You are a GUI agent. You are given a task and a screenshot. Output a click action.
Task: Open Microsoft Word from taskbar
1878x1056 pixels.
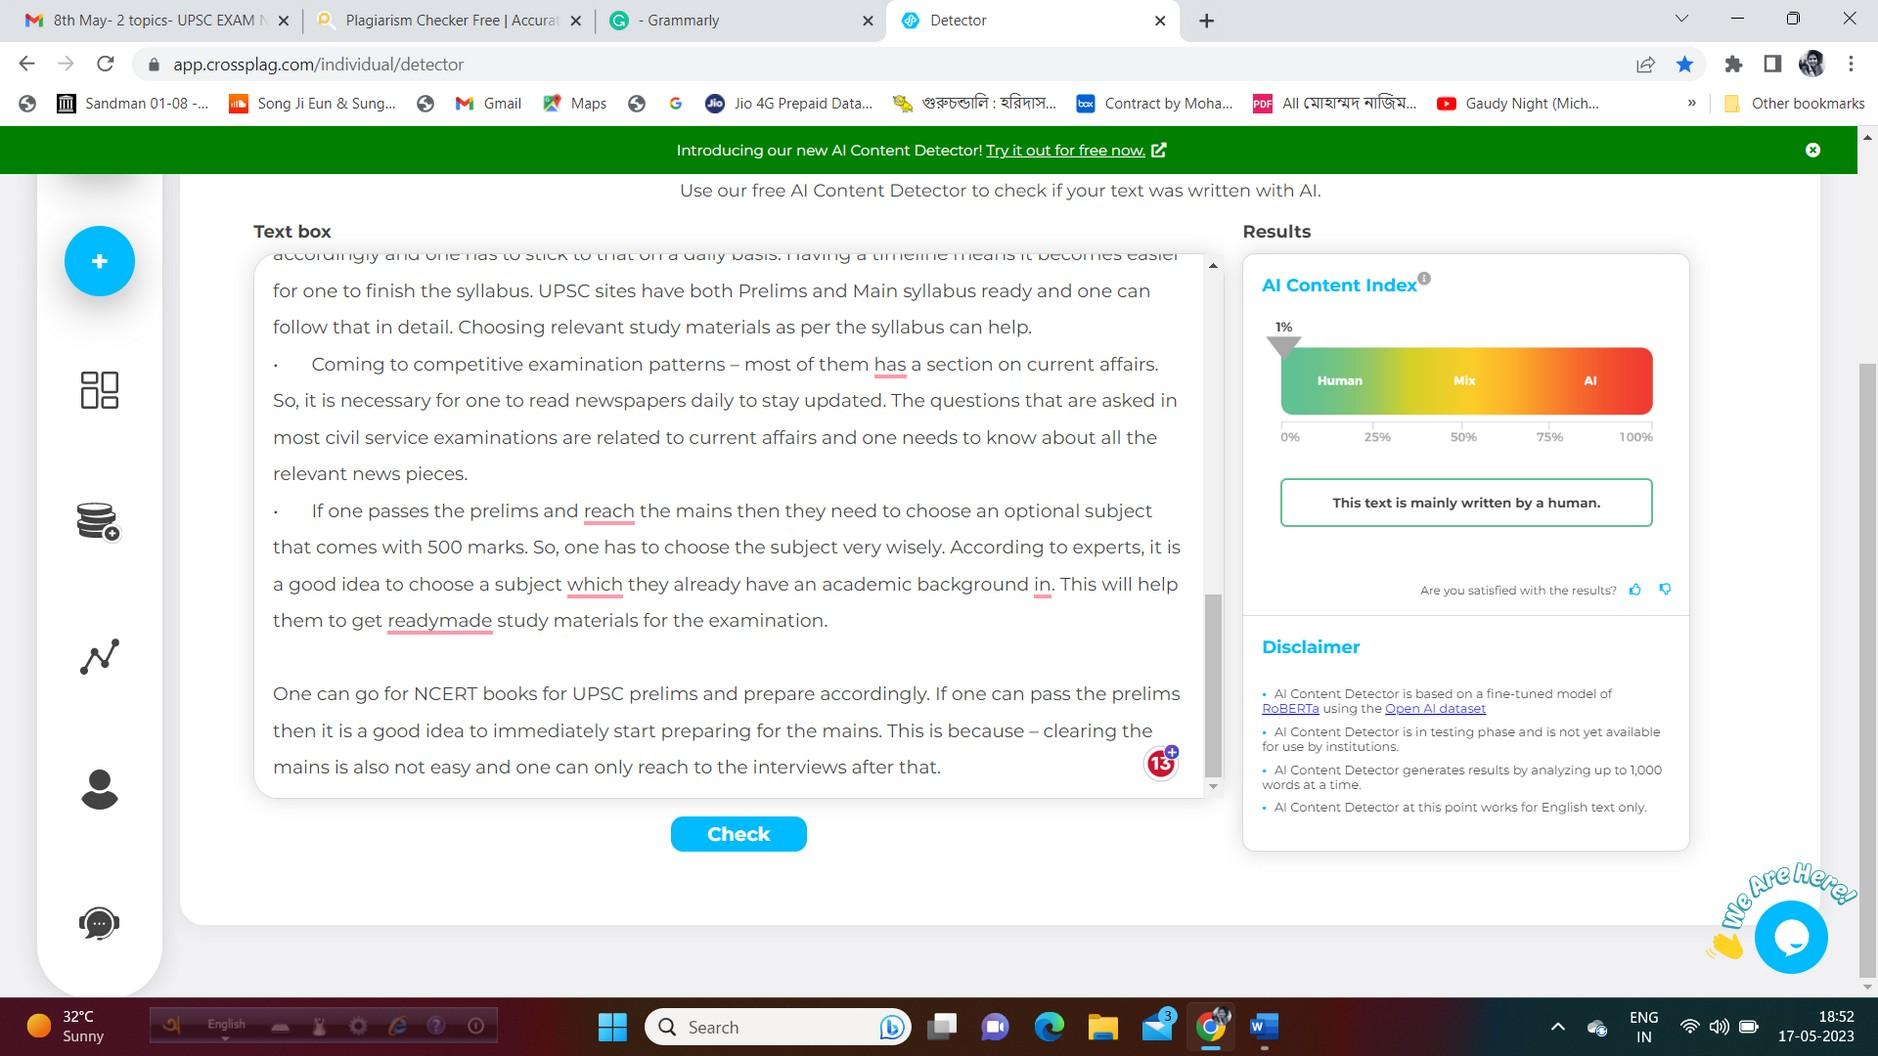click(x=1264, y=1026)
